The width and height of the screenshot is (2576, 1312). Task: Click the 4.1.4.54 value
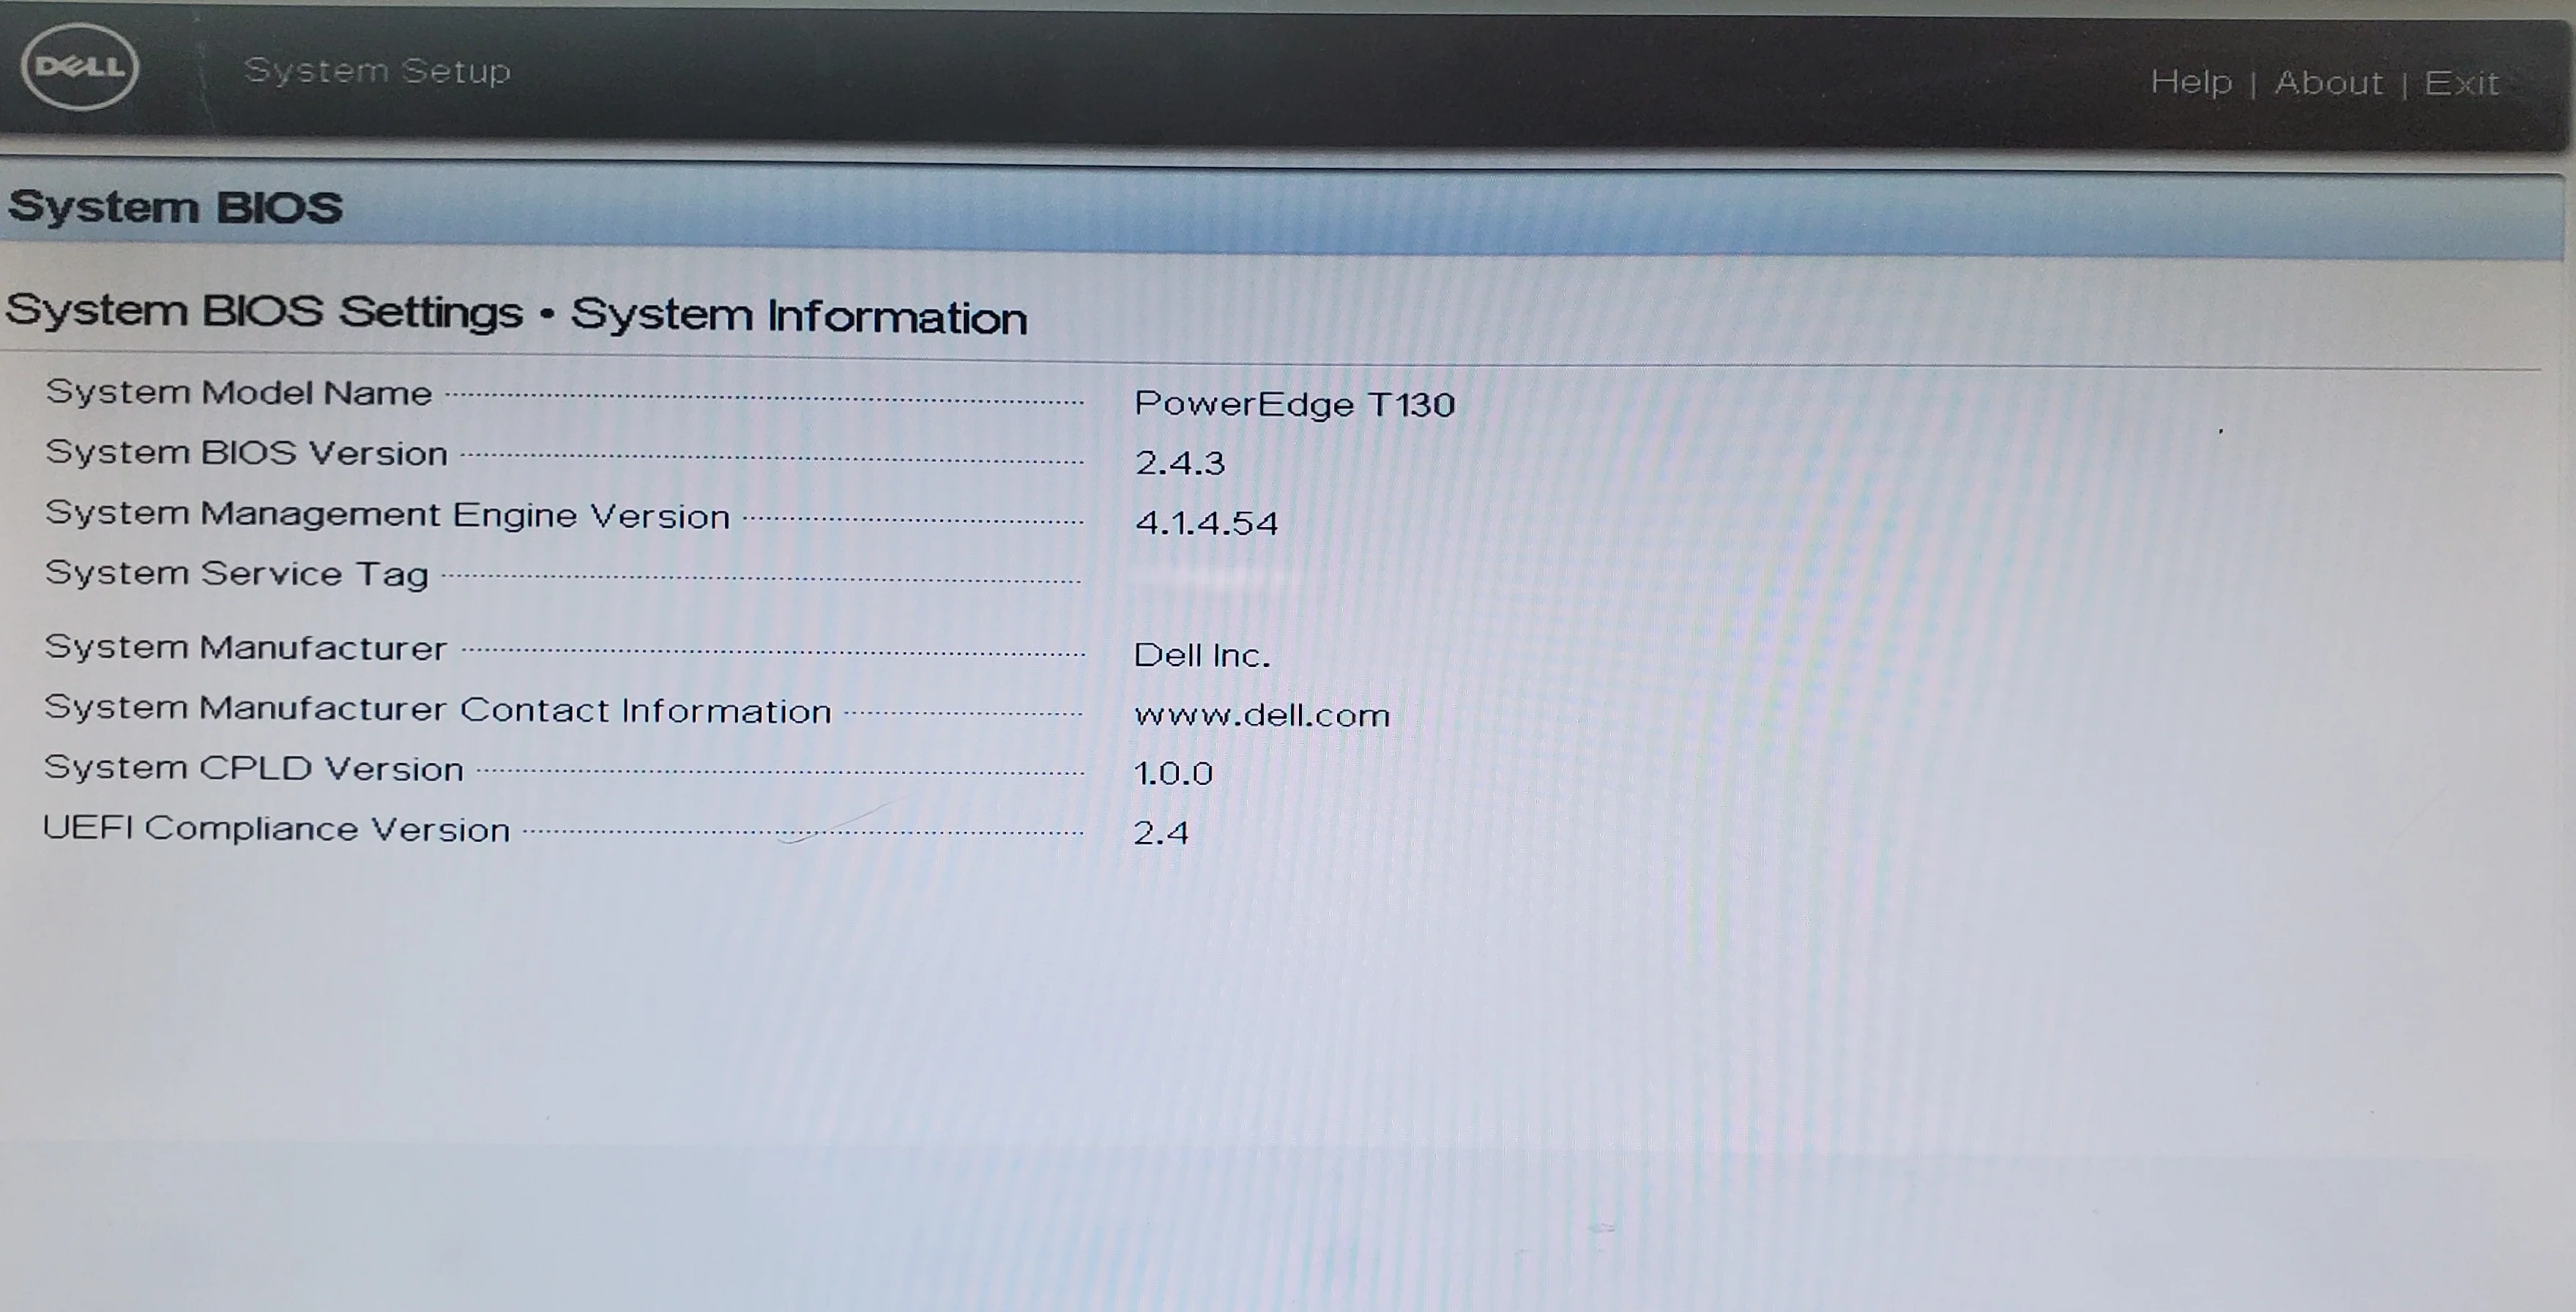click(1207, 523)
